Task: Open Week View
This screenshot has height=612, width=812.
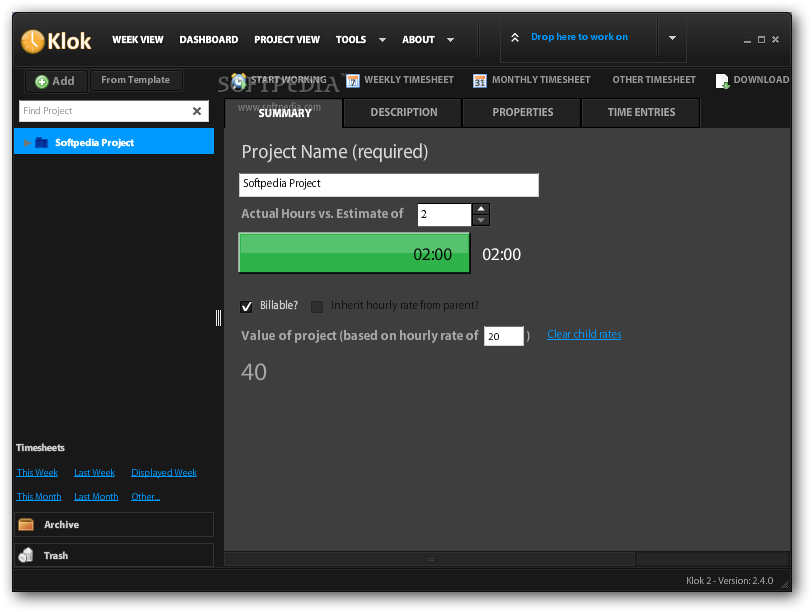Action: point(138,40)
